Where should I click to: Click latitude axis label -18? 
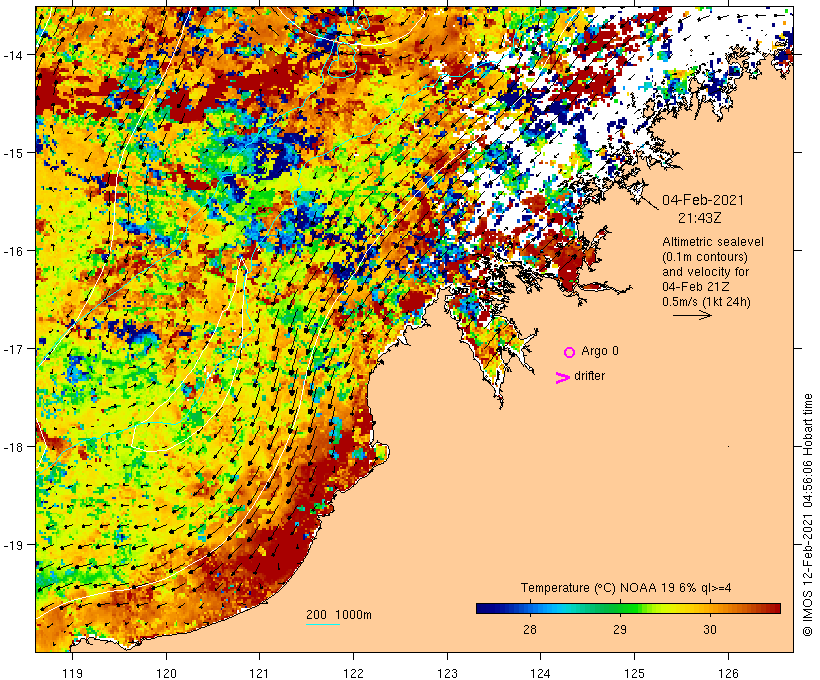tap(13, 447)
